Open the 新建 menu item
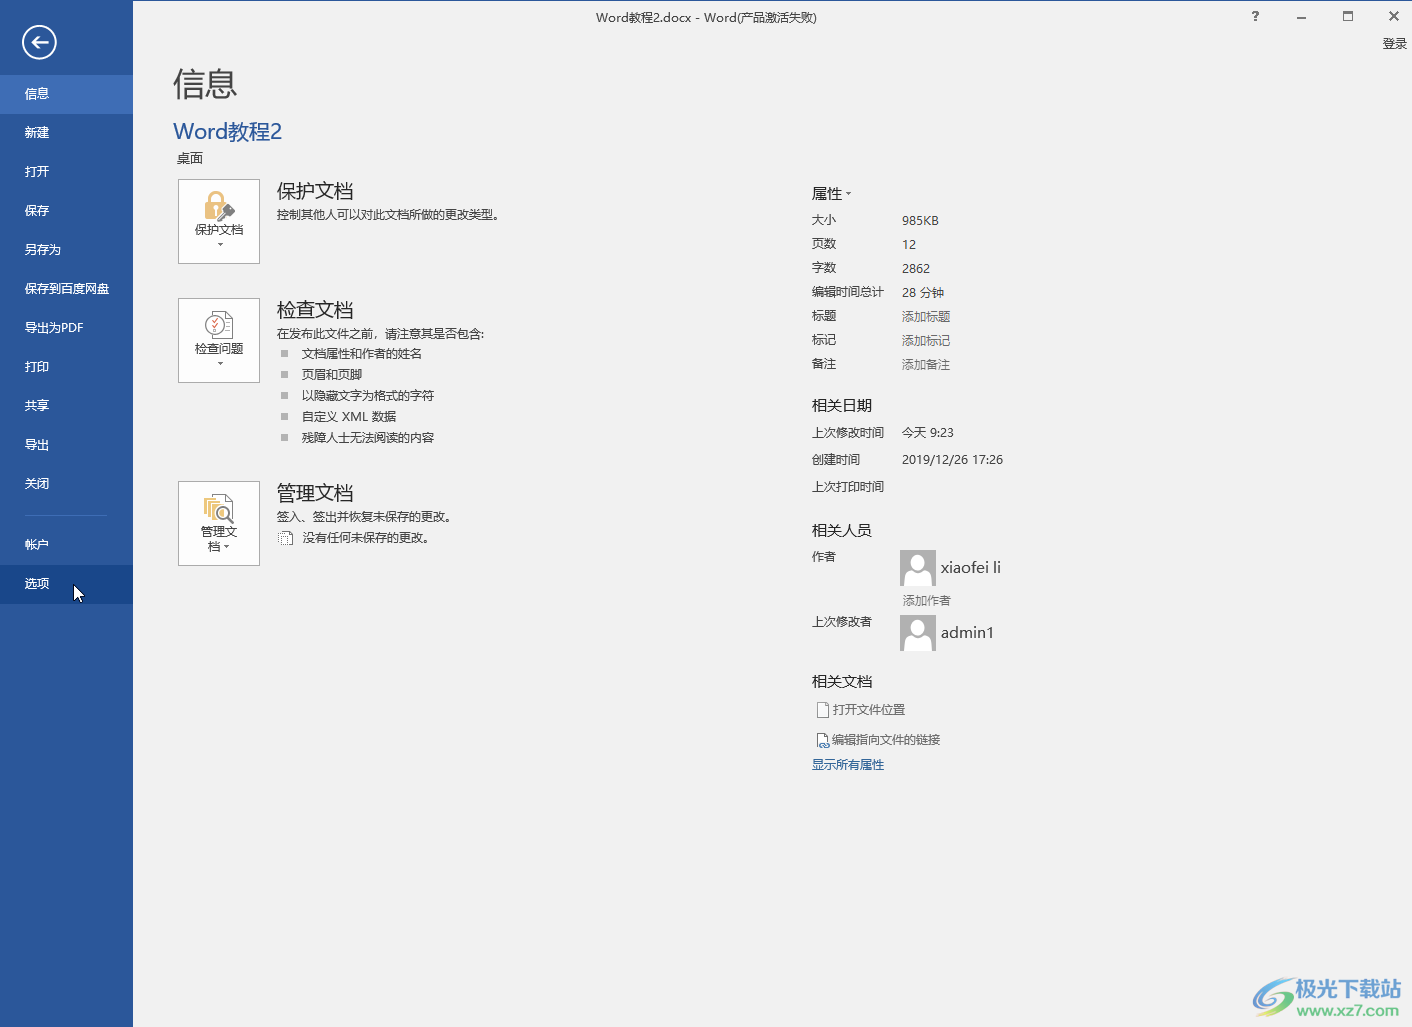Image resolution: width=1412 pixels, height=1027 pixels. 66,133
